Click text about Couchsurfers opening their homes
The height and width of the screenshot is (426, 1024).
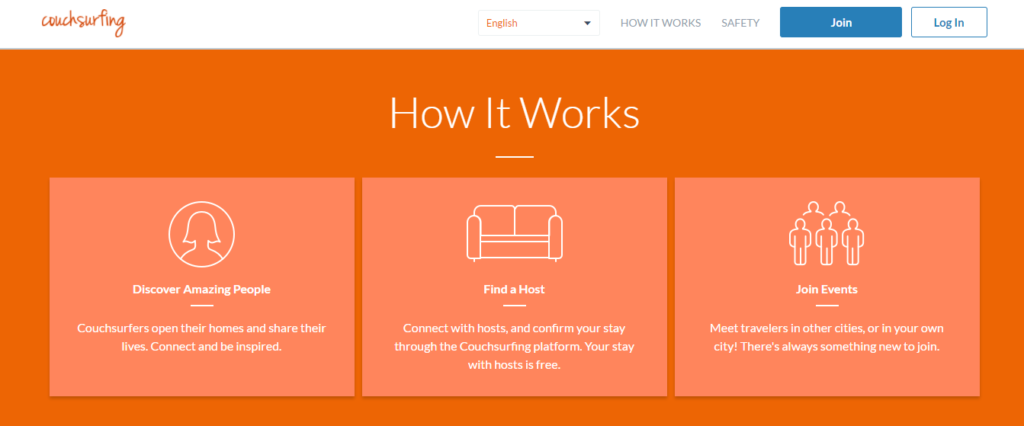[202, 337]
